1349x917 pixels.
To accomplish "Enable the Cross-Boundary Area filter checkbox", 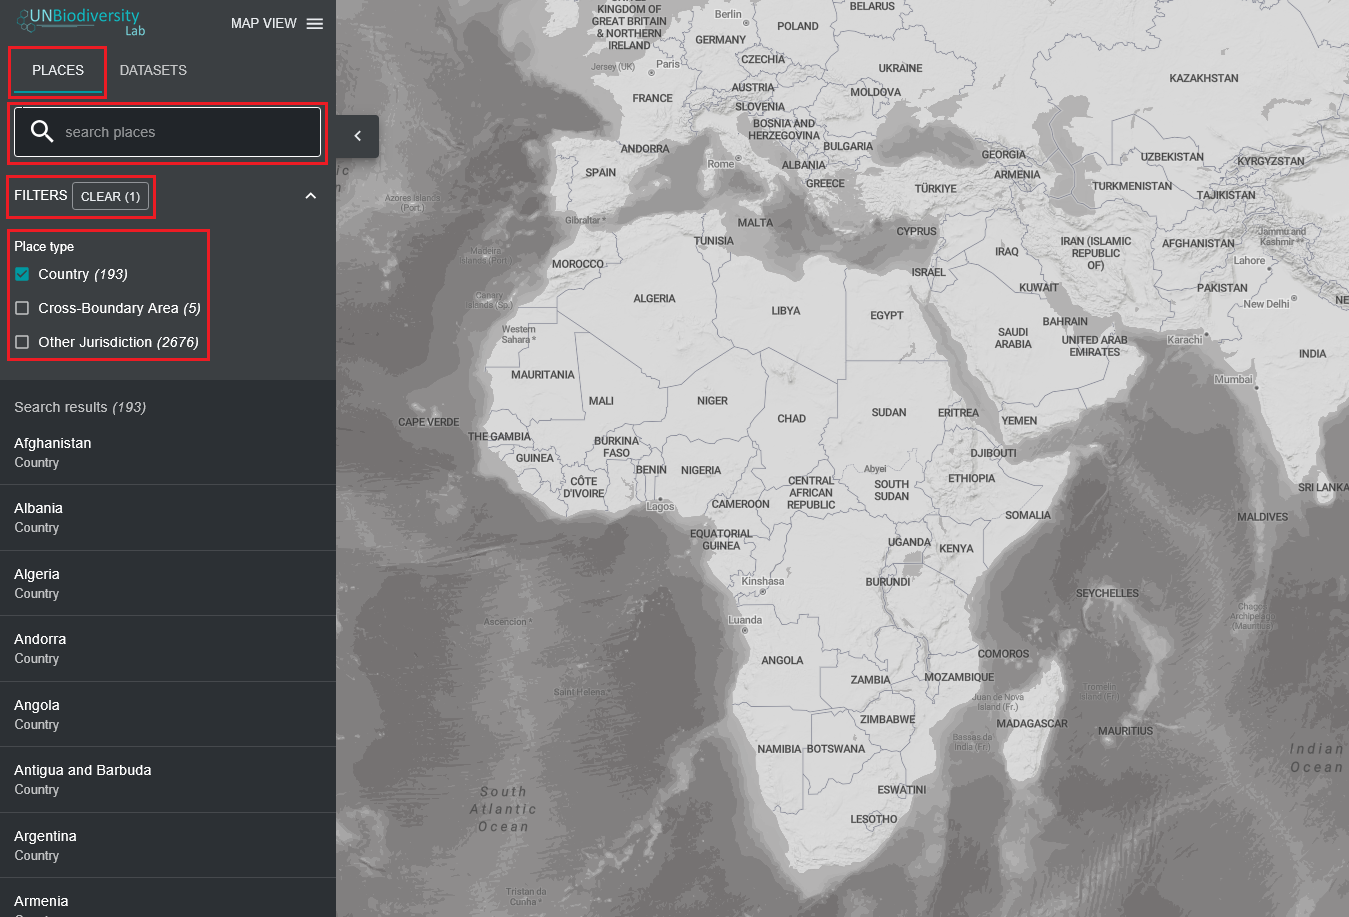I will (x=22, y=308).
